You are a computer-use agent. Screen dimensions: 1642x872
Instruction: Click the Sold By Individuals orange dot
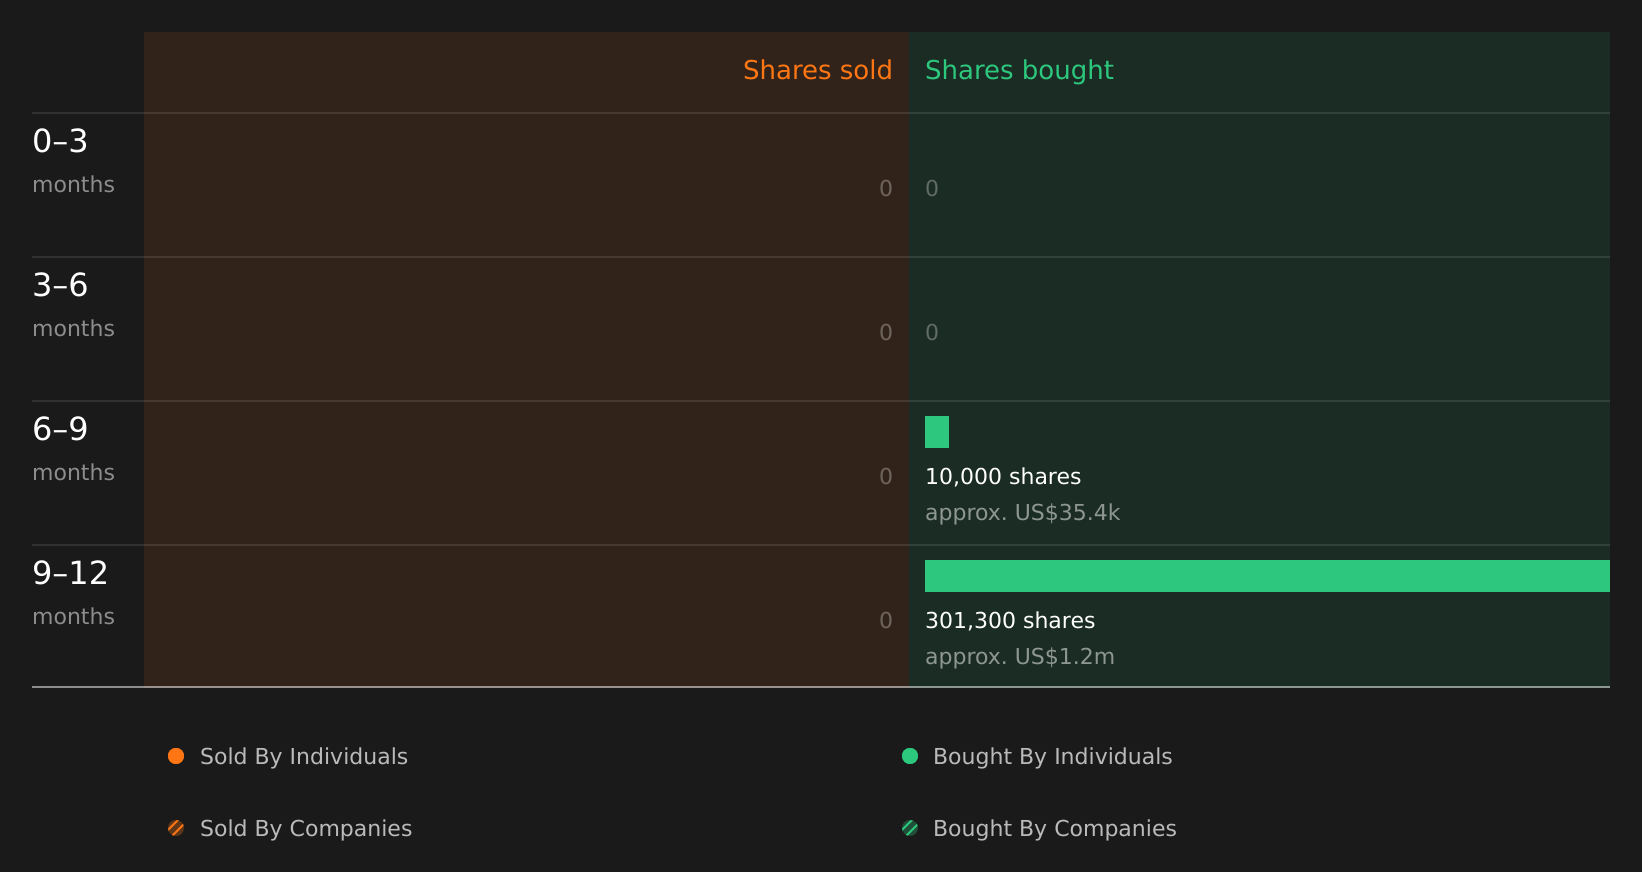[x=176, y=756]
